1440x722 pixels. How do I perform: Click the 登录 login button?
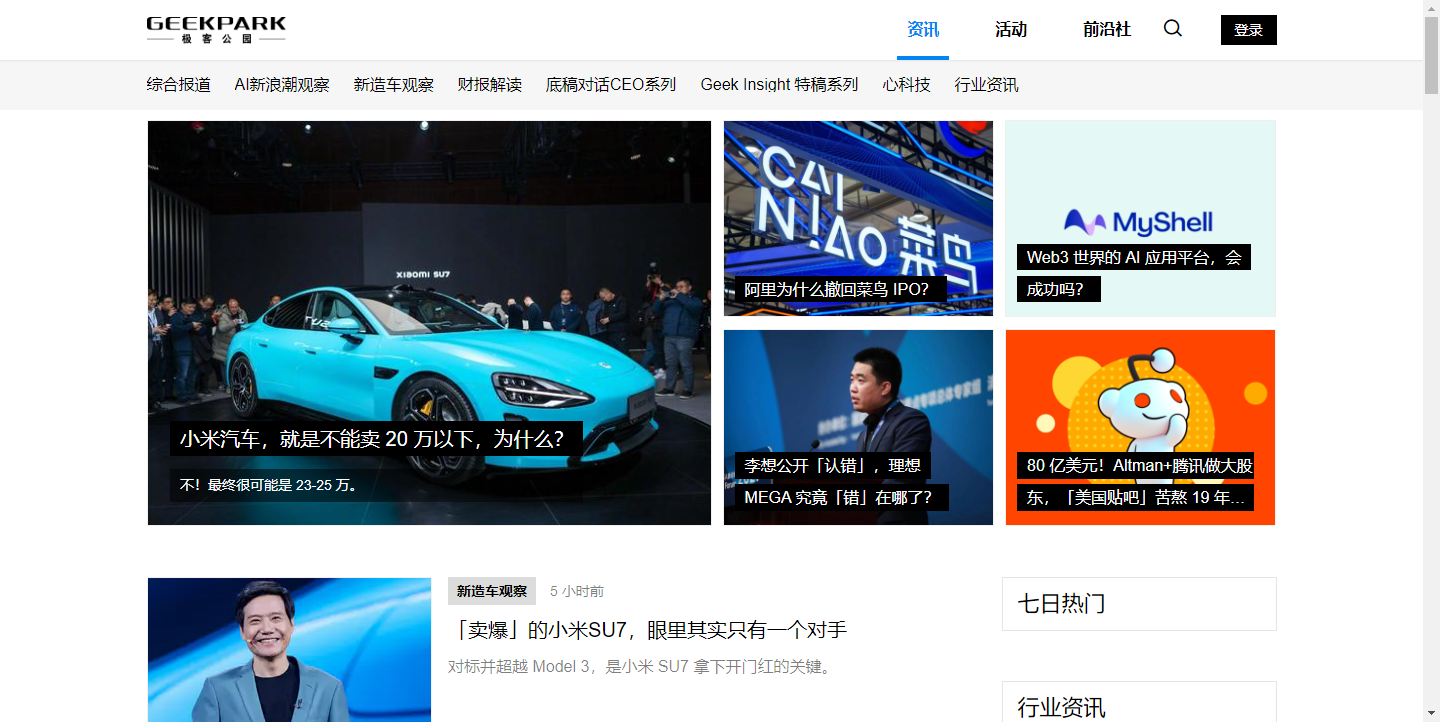pos(1249,30)
